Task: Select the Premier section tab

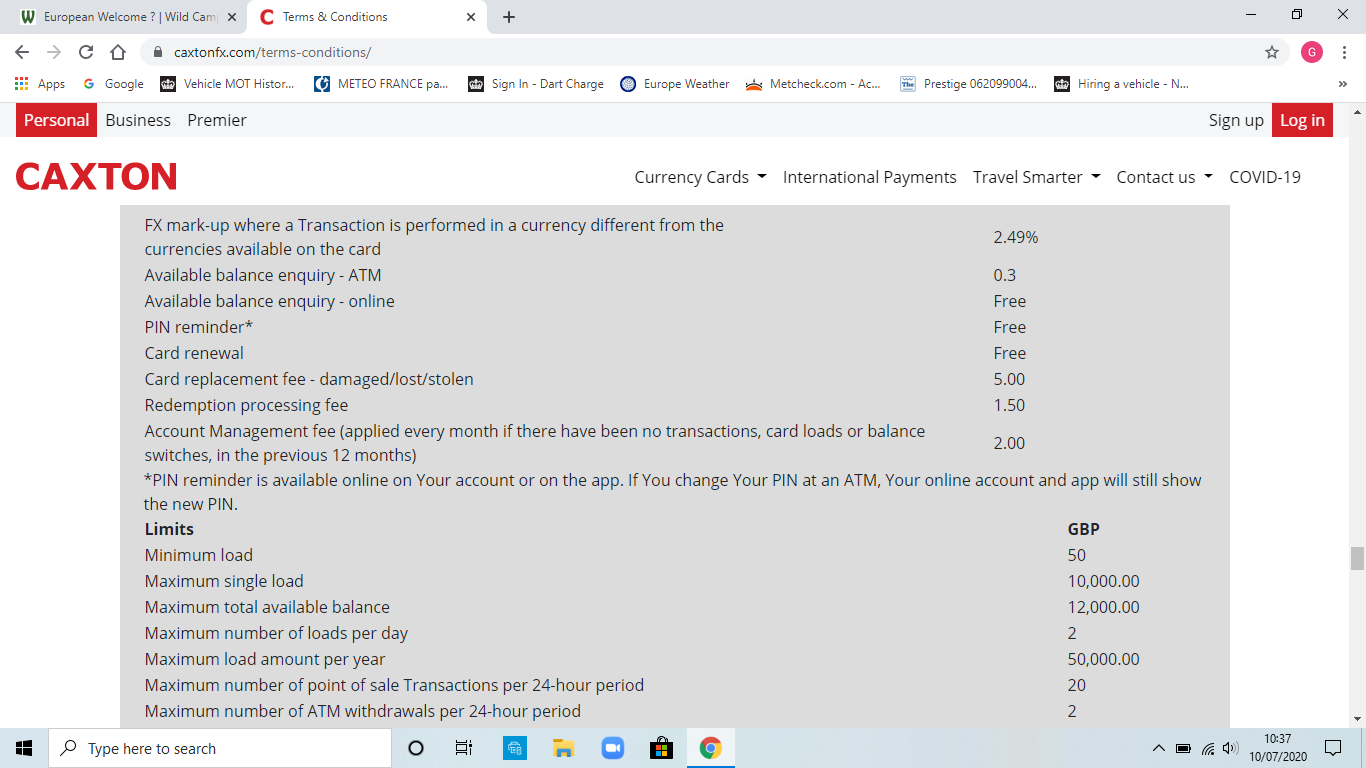Action: point(217,120)
